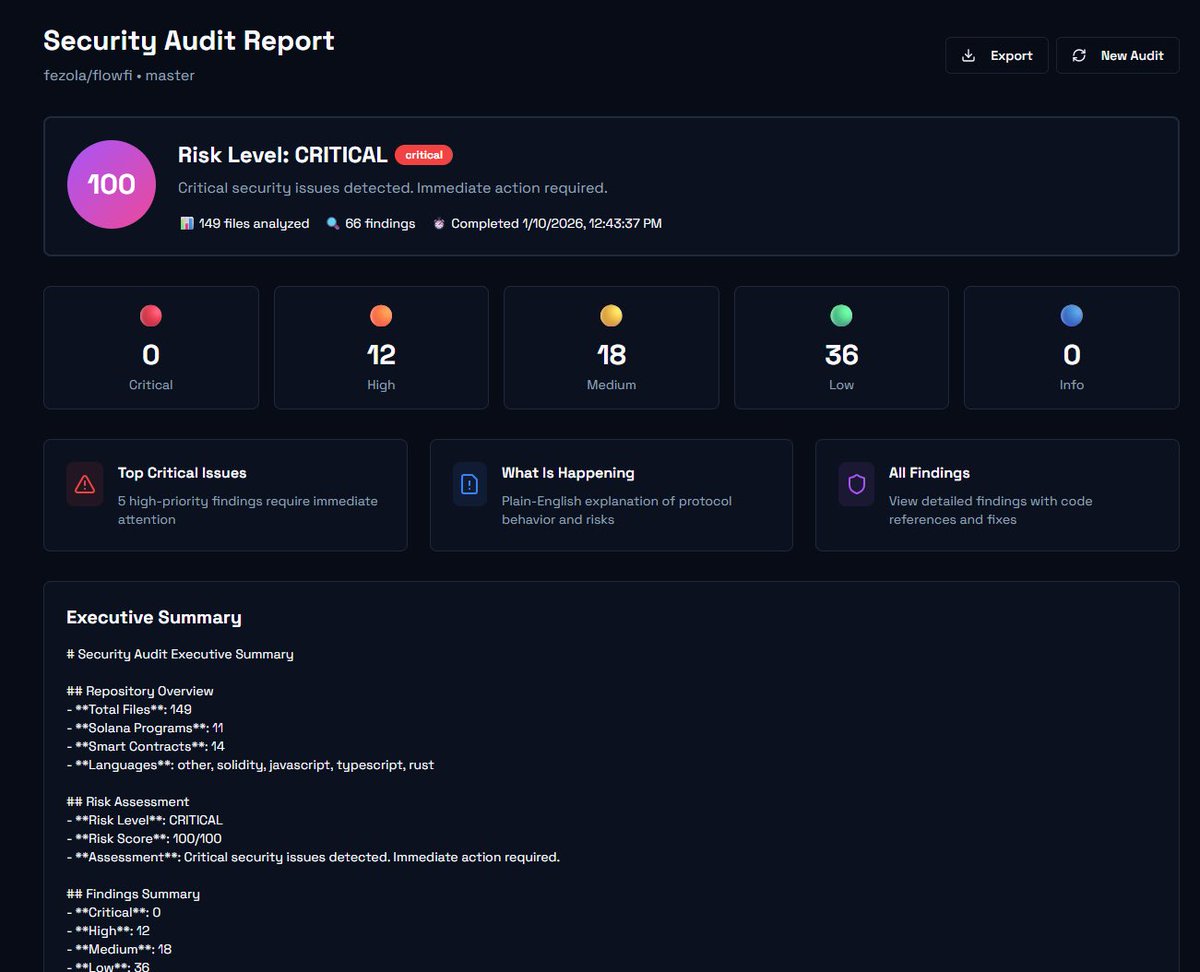Click the purple 100 risk score circle
Screen dimensions: 1200x972
pyautogui.click(x=111, y=184)
